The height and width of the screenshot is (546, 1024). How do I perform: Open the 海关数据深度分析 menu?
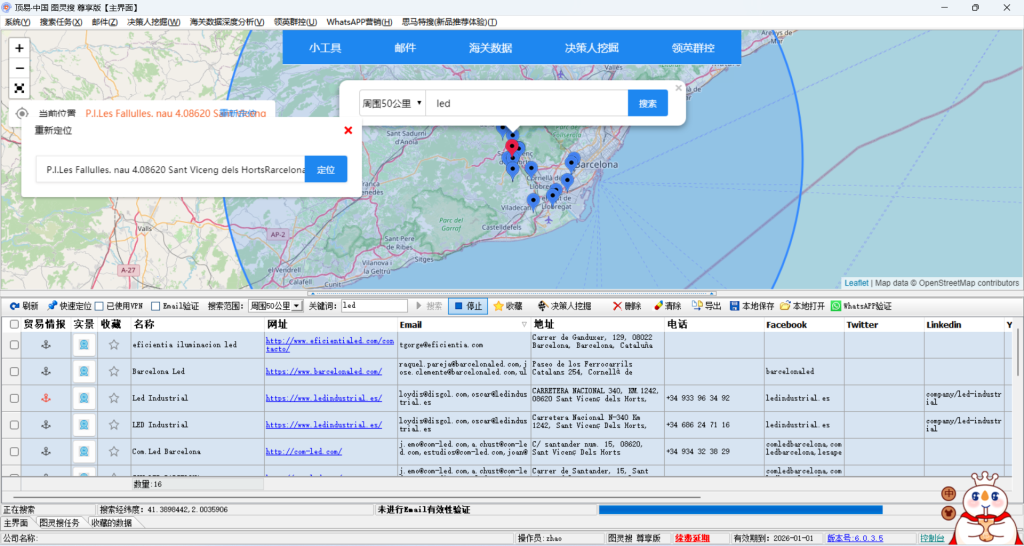pyautogui.click(x=227, y=22)
